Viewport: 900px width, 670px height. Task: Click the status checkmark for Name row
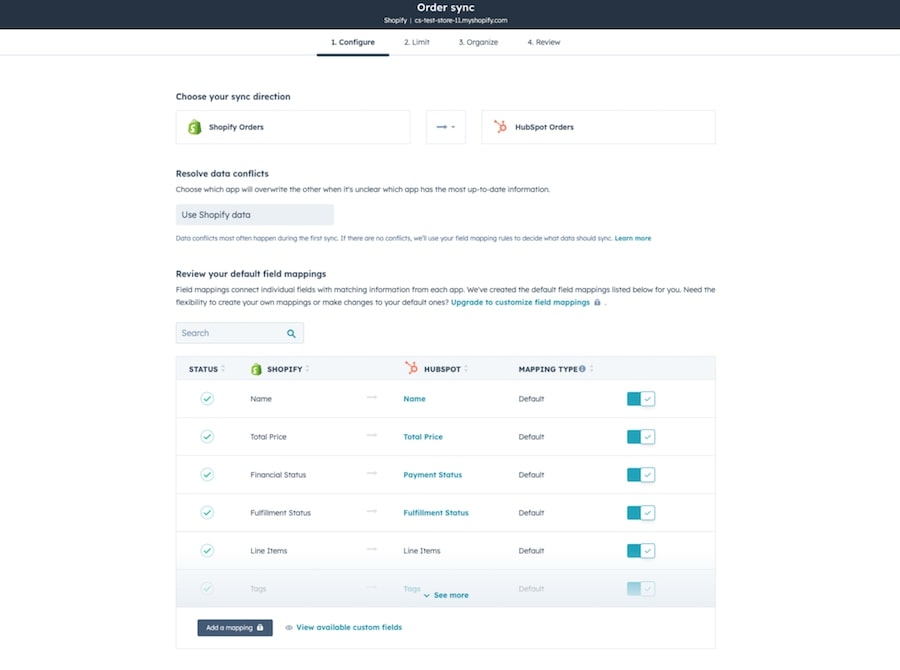[x=207, y=399]
